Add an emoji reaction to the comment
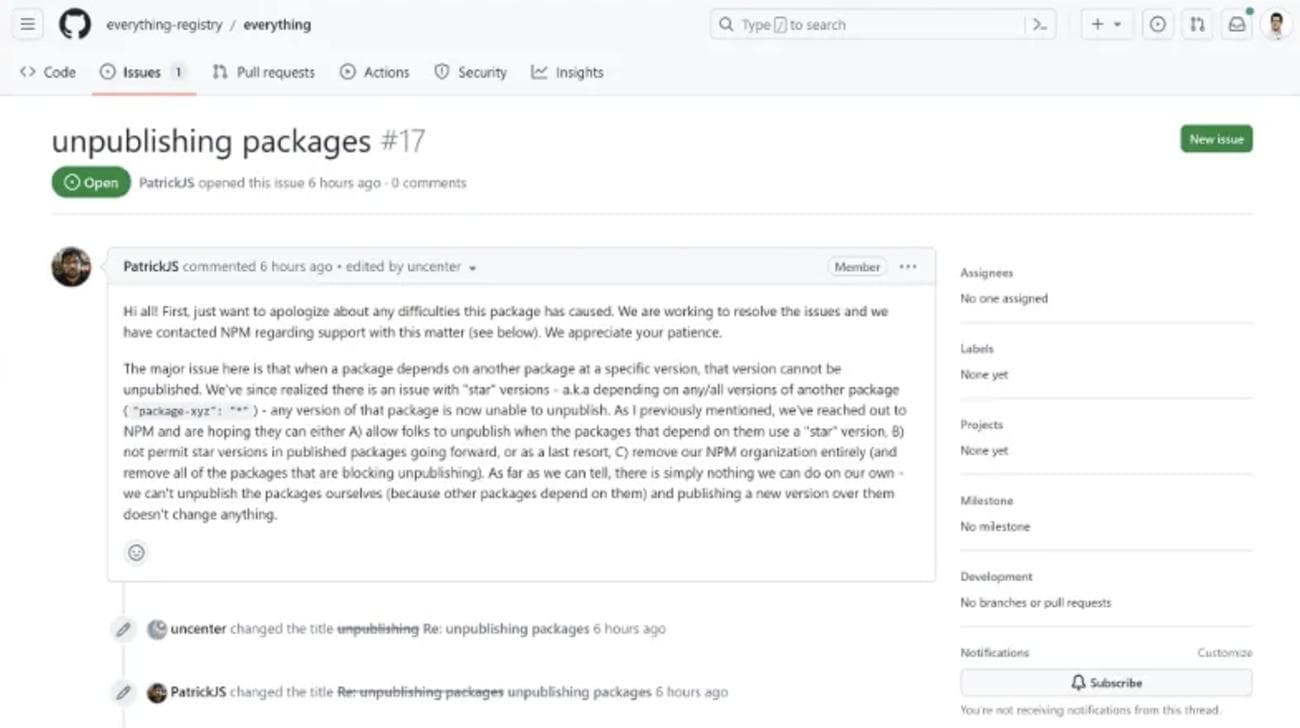Image resolution: width=1300 pixels, height=728 pixels. coord(136,552)
